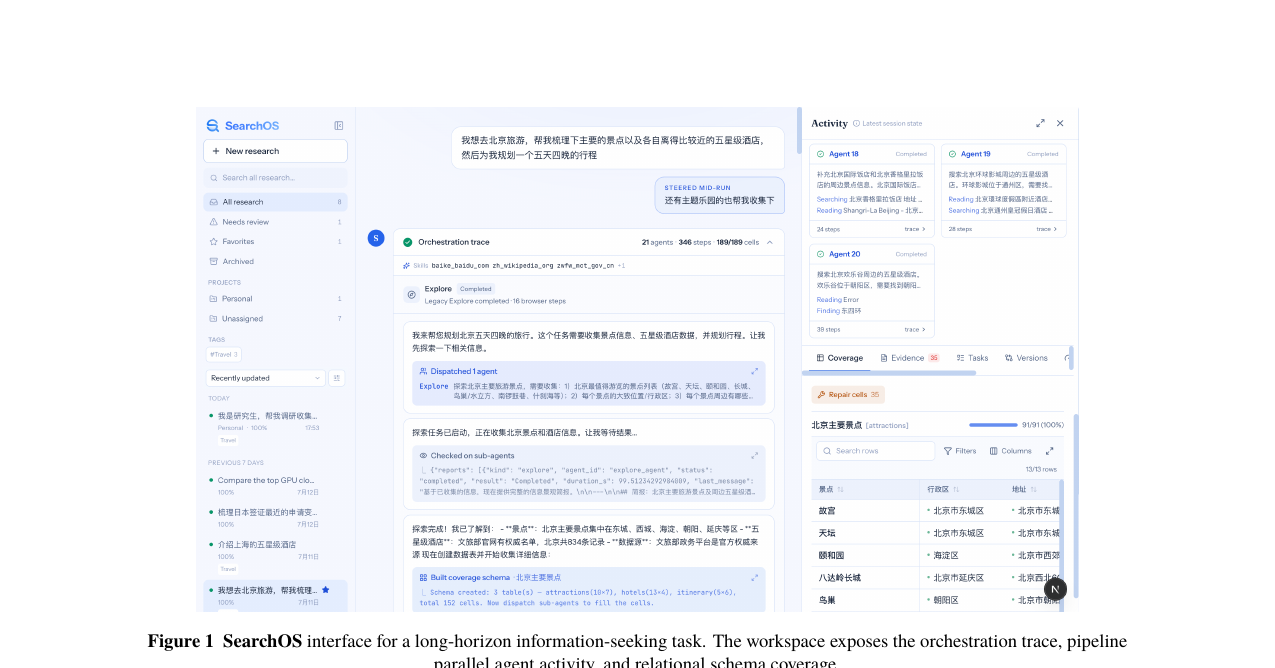Select the 故宫 table cell

[x=865, y=511]
